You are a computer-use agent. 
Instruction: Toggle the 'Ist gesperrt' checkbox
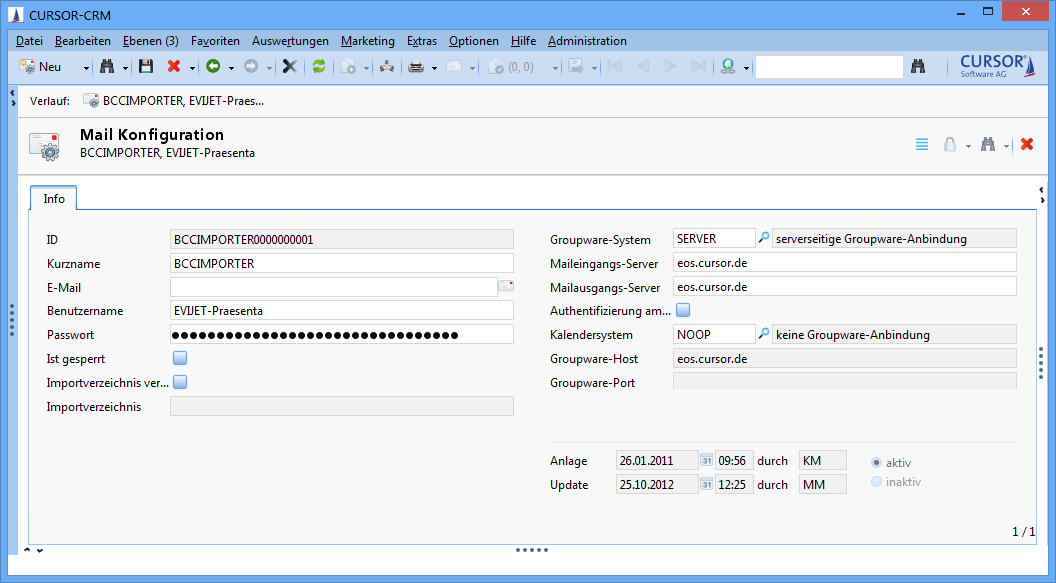[x=180, y=358]
